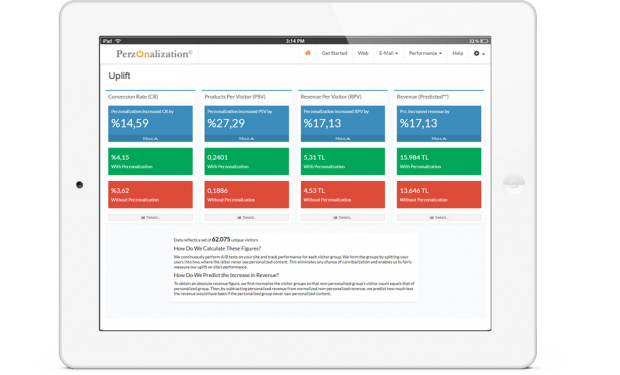Select the Web menu item
The image size is (620, 375).
point(363,53)
